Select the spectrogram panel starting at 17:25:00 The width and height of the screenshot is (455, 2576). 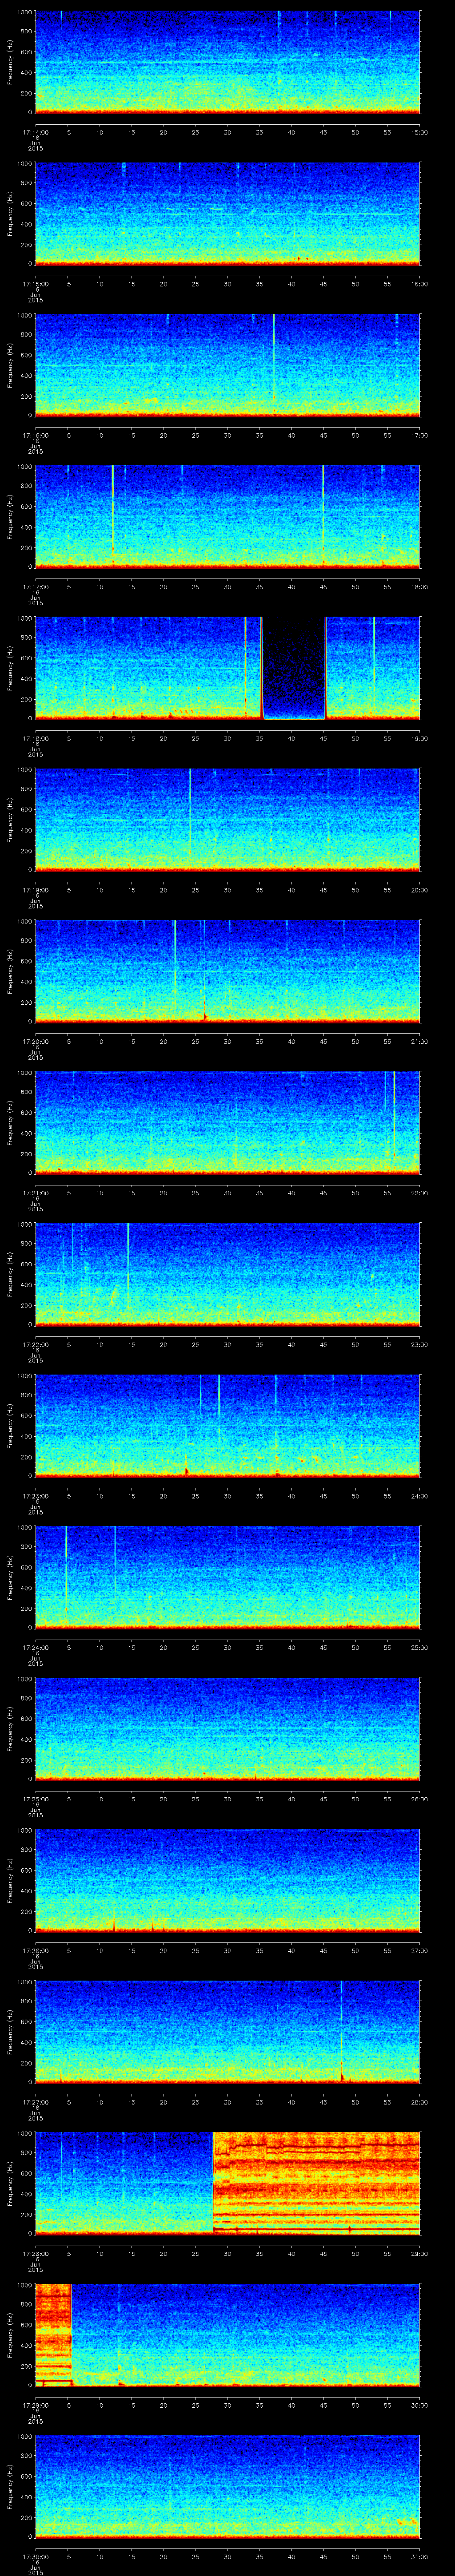coord(227,1729)
